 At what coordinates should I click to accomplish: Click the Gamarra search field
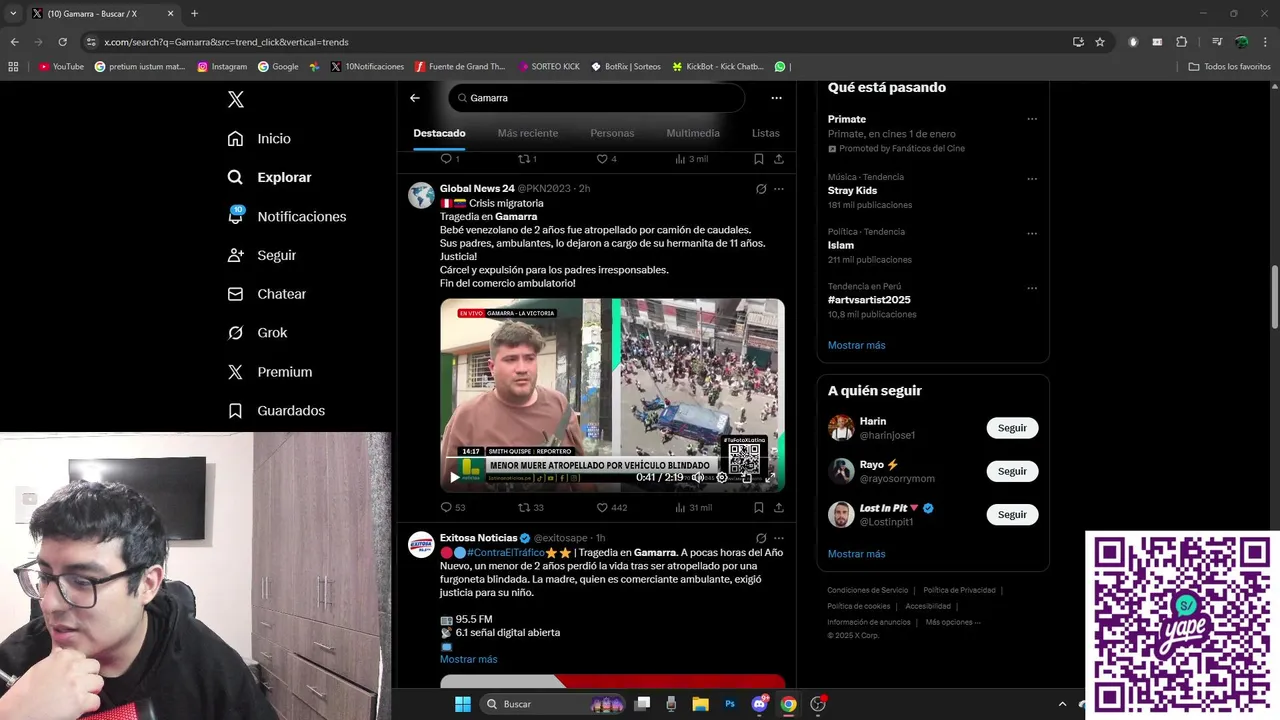[x=597, y=98]
